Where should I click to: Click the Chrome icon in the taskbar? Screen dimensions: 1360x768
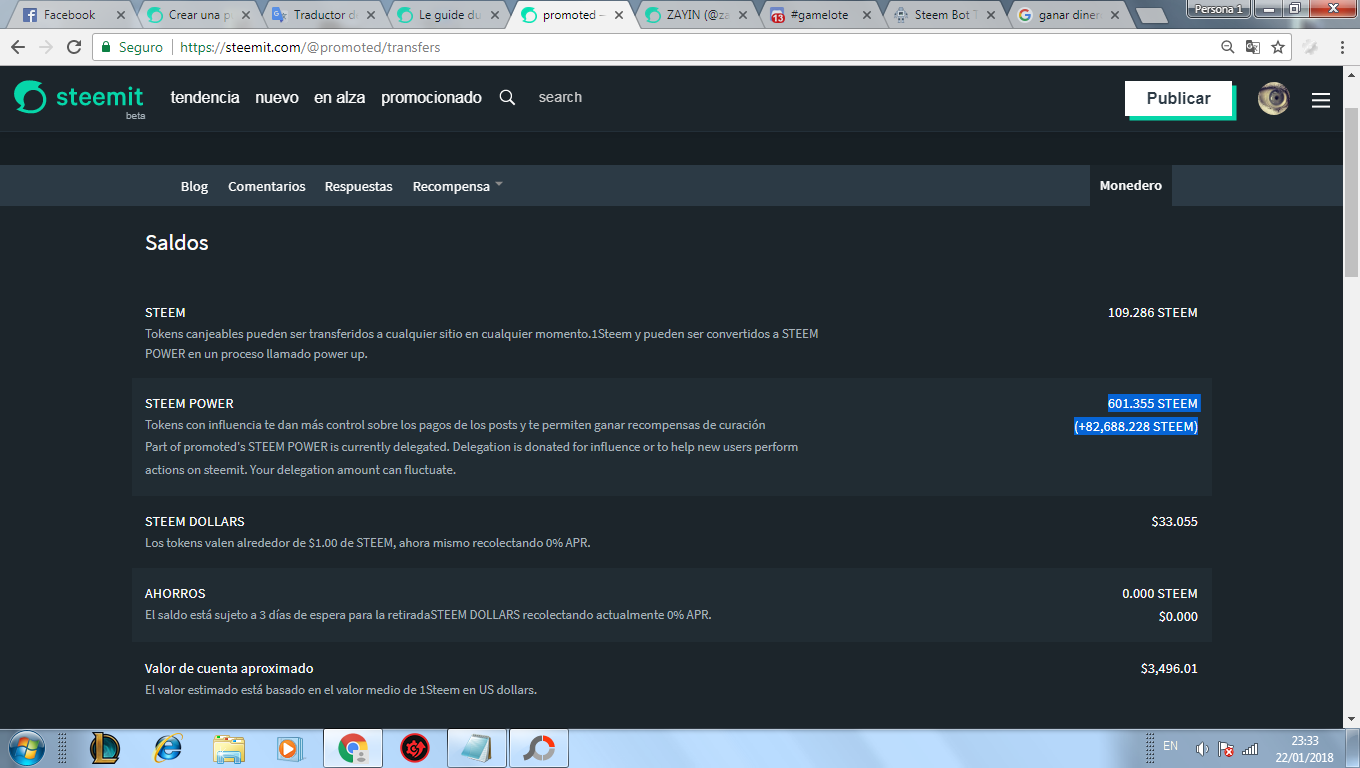(353, 748)
